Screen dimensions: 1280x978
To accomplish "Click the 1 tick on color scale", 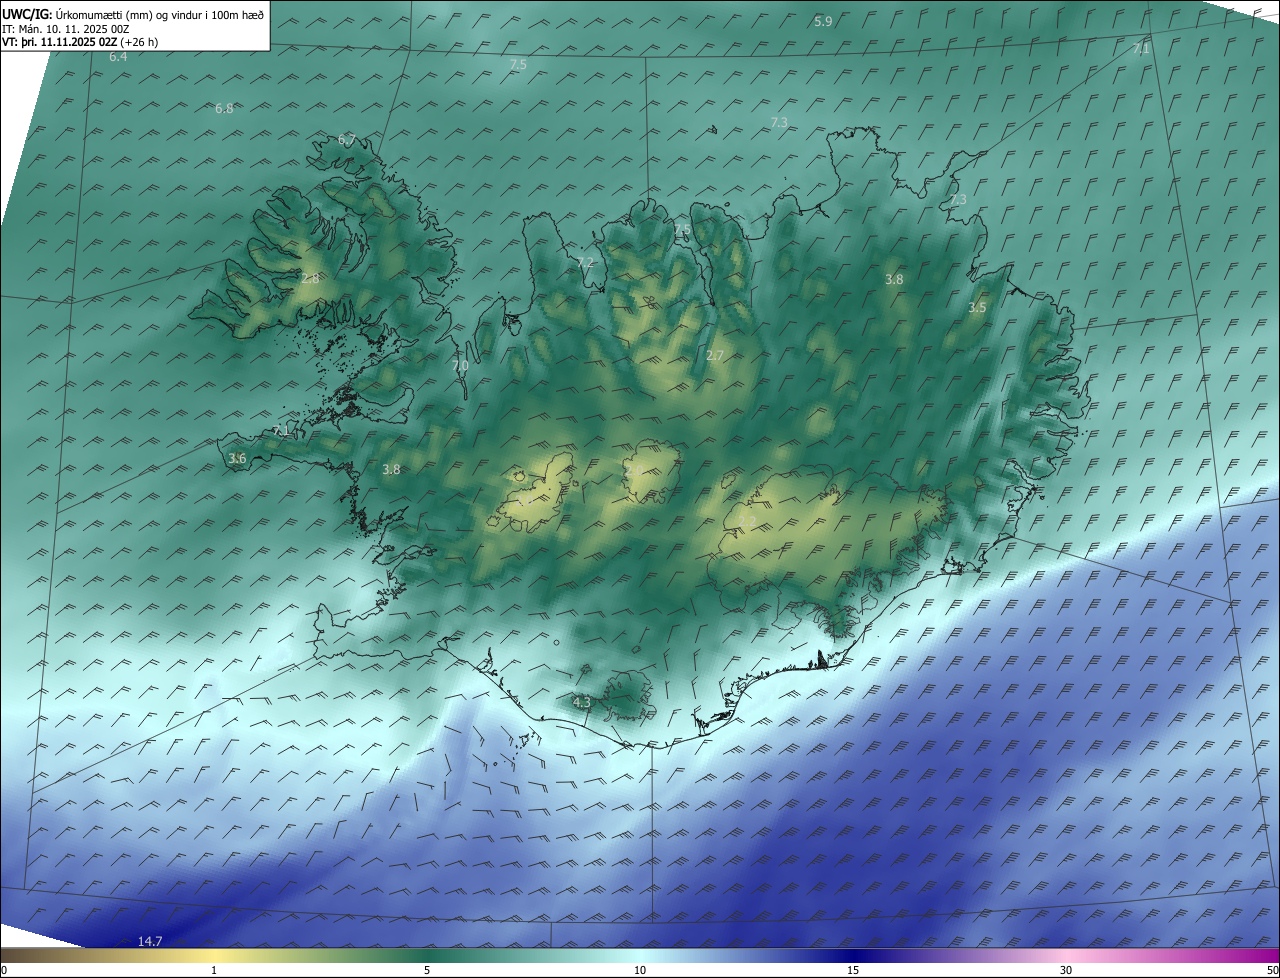I will pos(214,970).
